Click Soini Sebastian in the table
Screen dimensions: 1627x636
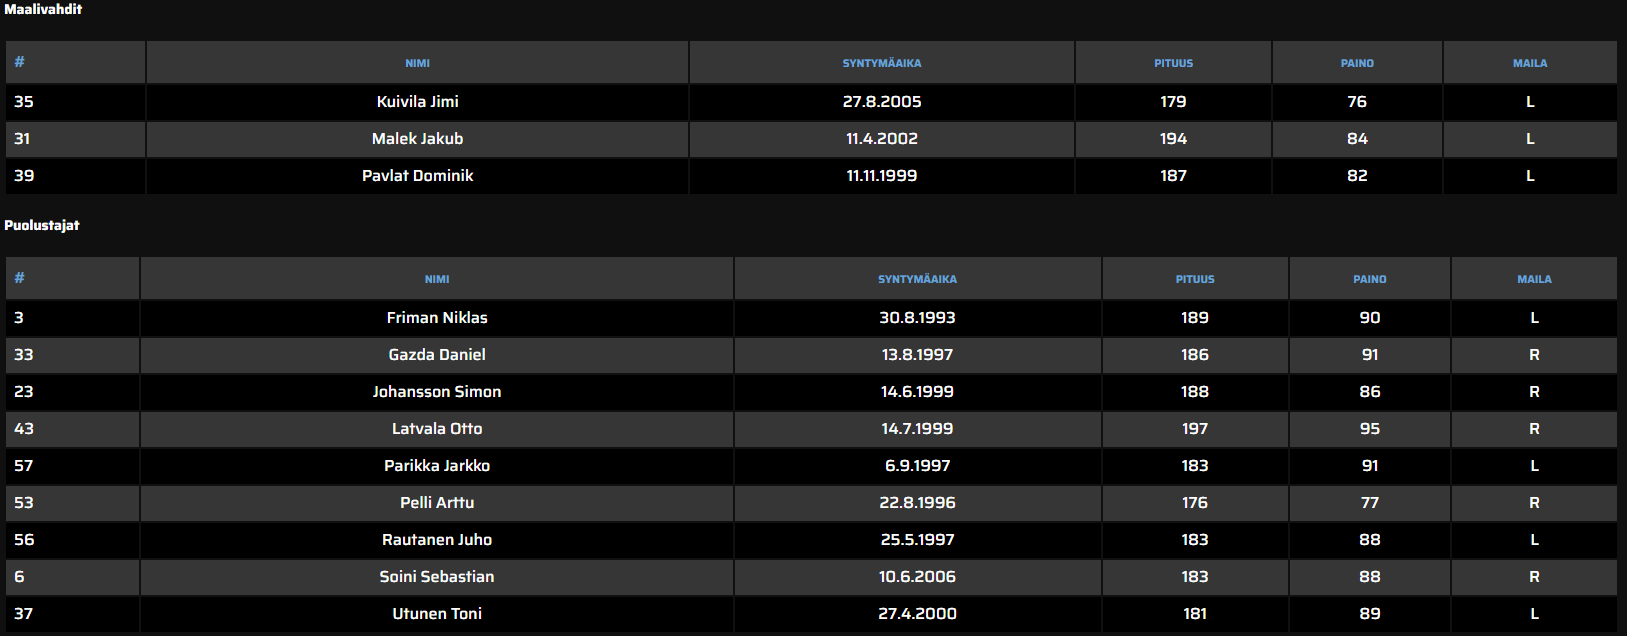(437, 577)
